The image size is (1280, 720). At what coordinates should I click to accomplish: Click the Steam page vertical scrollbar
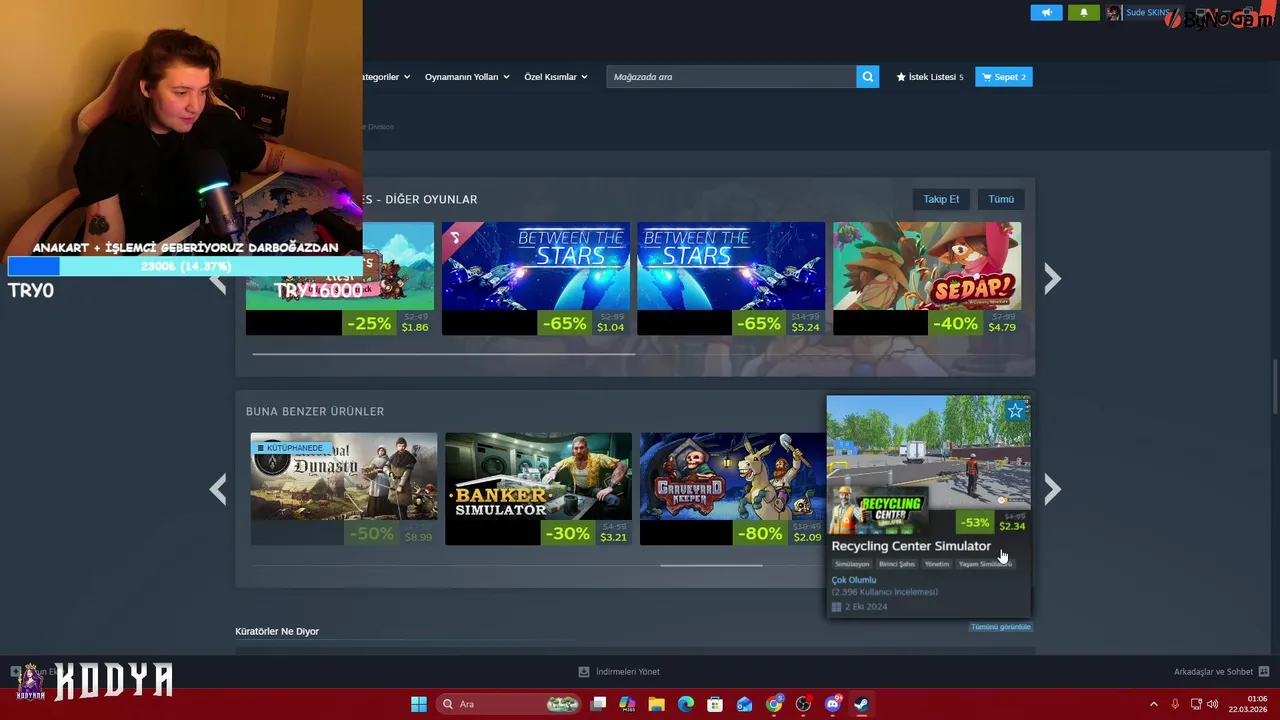[x=1274, y=387]
